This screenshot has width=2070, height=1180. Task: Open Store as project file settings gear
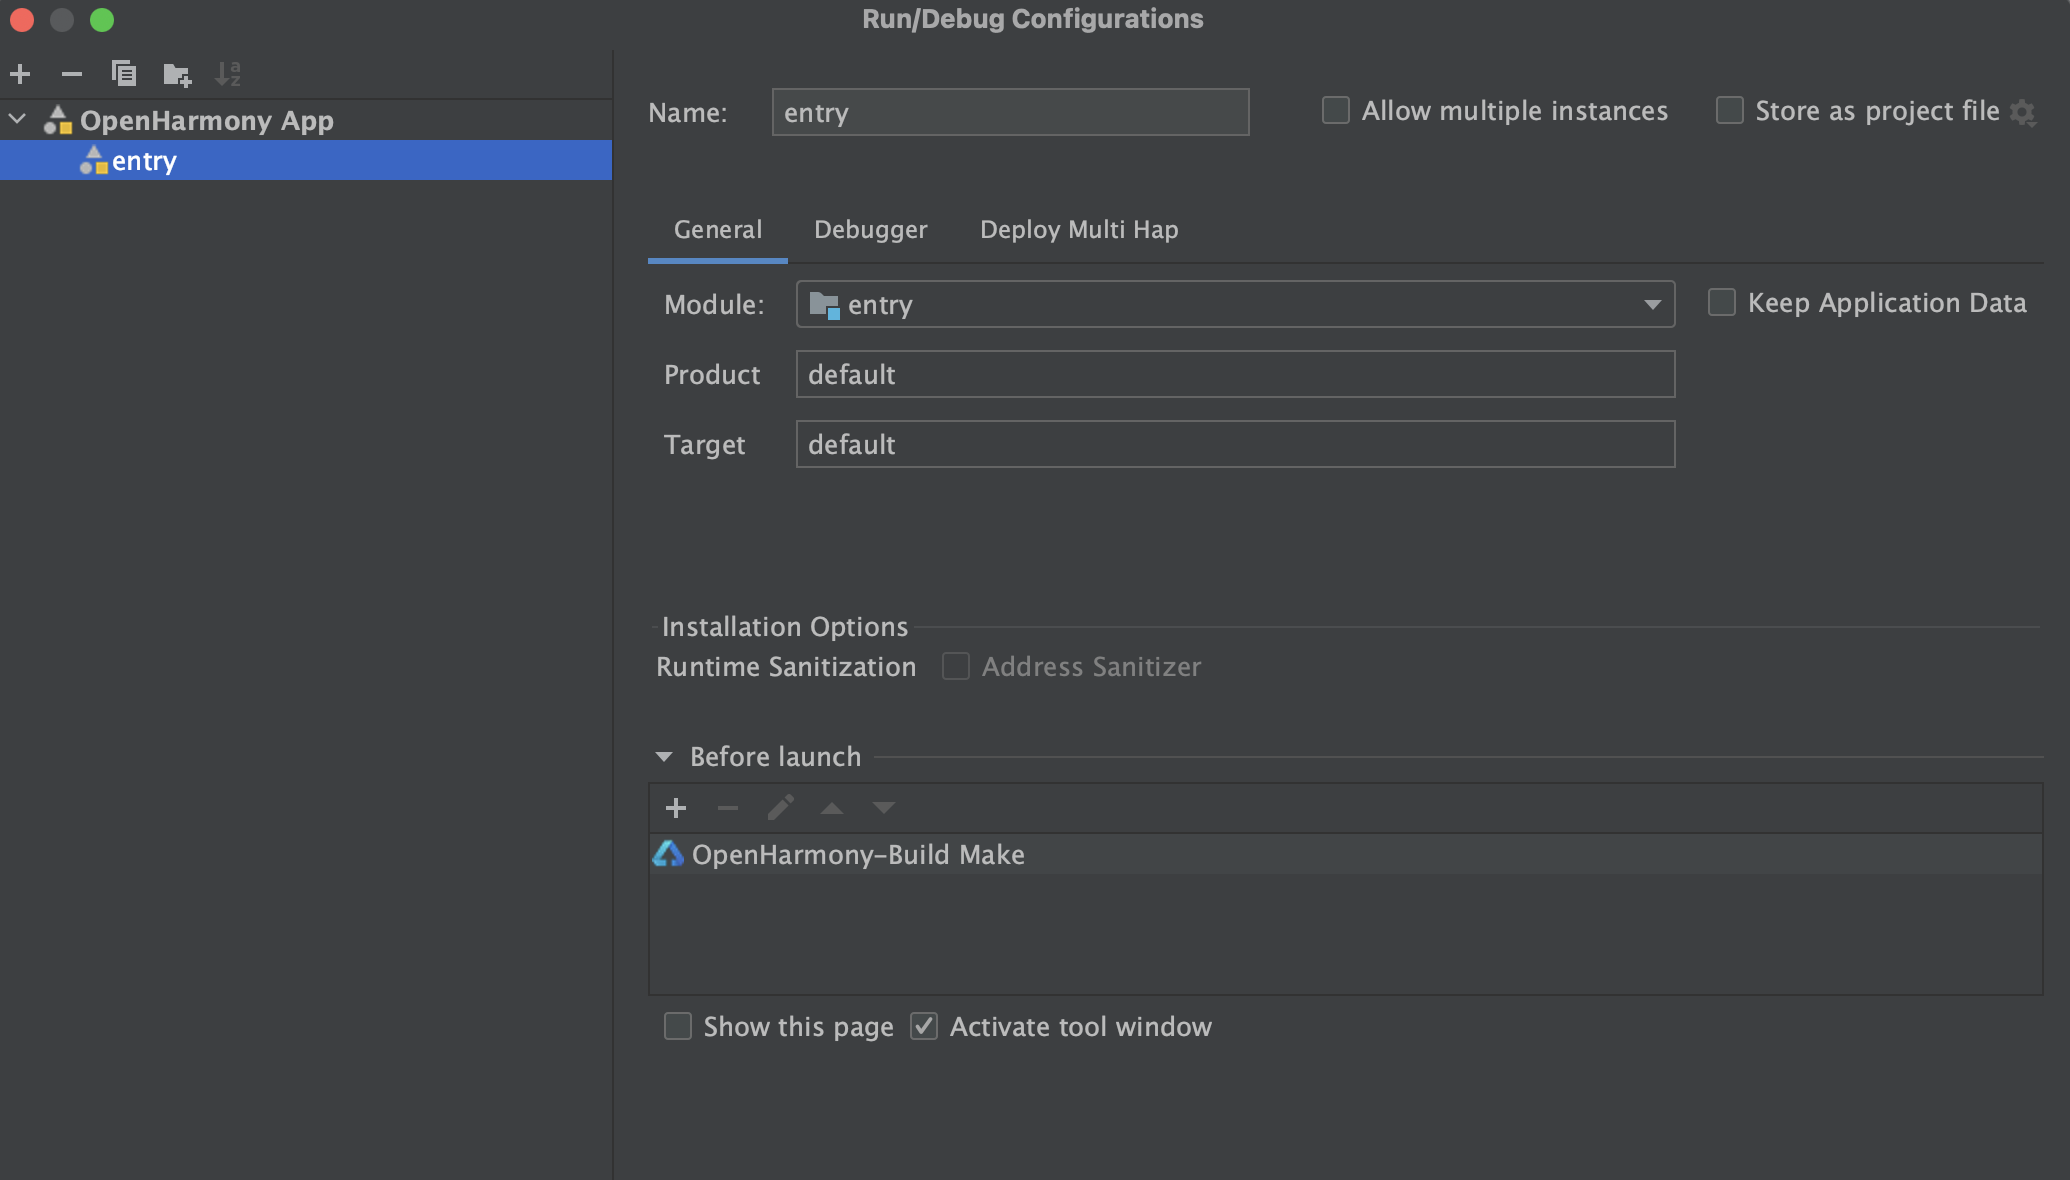pos(2023,112)
